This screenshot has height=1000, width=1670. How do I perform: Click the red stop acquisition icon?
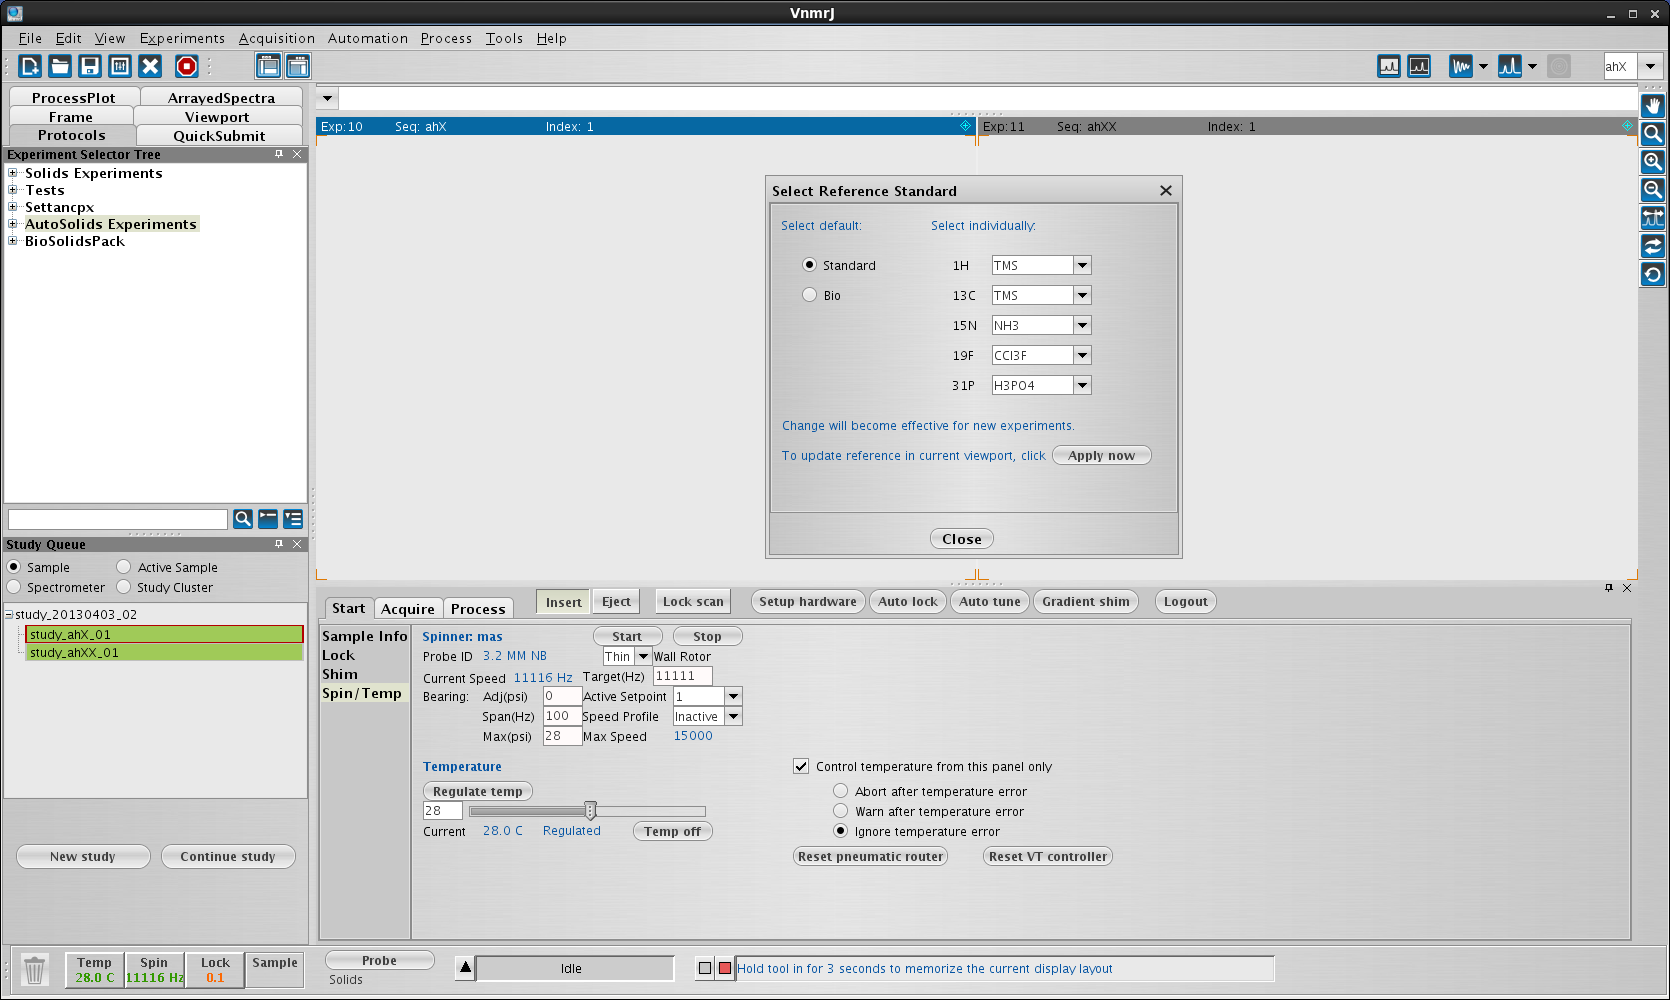(187, 66)
